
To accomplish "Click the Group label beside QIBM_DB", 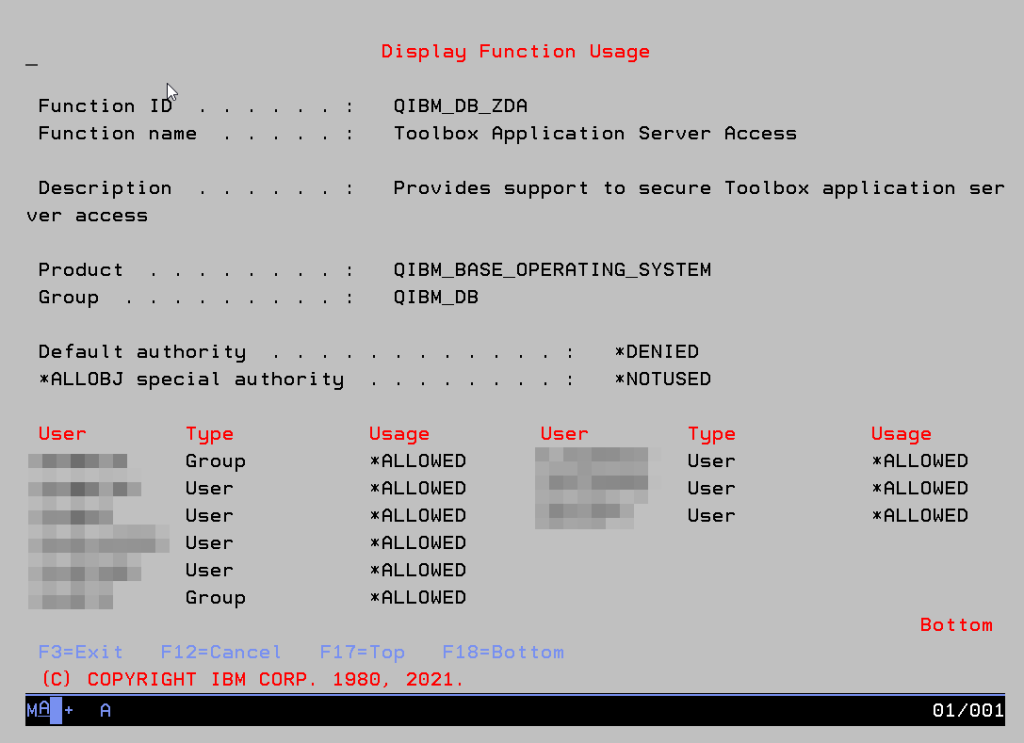I will pyautogui.click(x=69, y=298).
